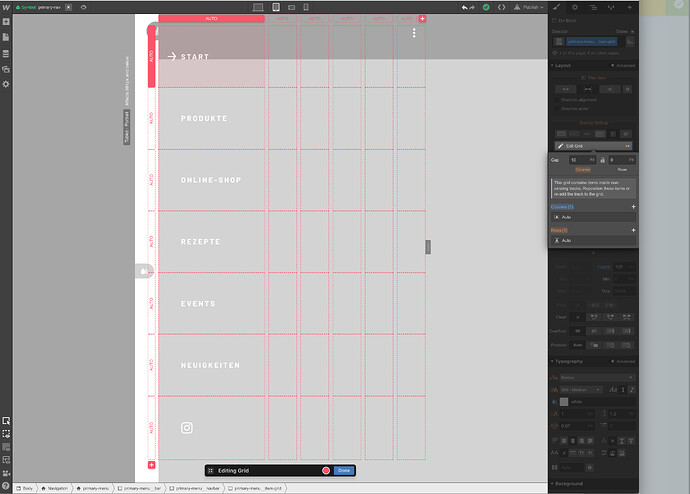Select the first AUTO column header

click(211, 18)
